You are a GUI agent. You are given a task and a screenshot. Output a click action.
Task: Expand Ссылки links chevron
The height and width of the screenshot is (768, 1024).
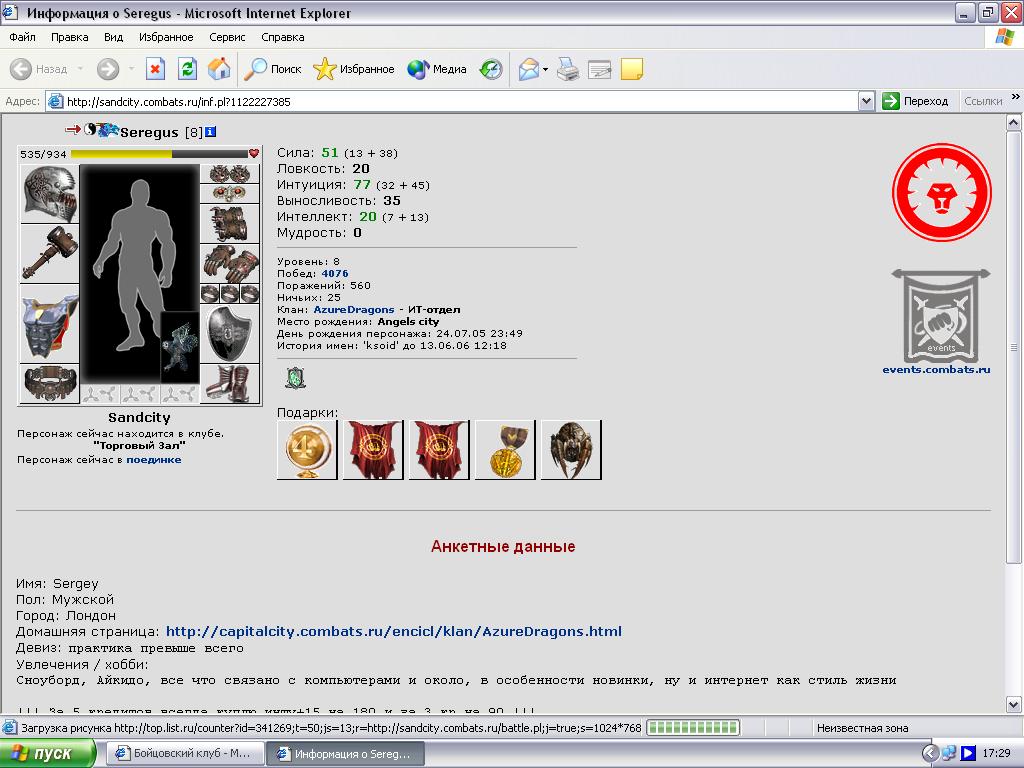[x=1016, y=97]
